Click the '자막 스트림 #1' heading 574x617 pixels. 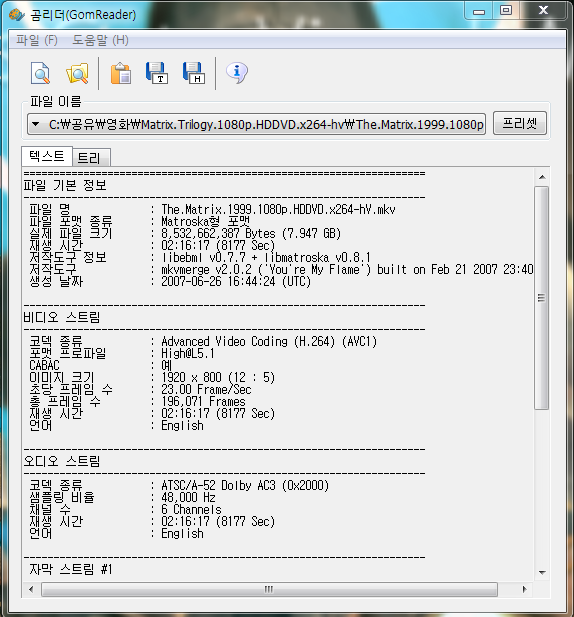(71, 569)
